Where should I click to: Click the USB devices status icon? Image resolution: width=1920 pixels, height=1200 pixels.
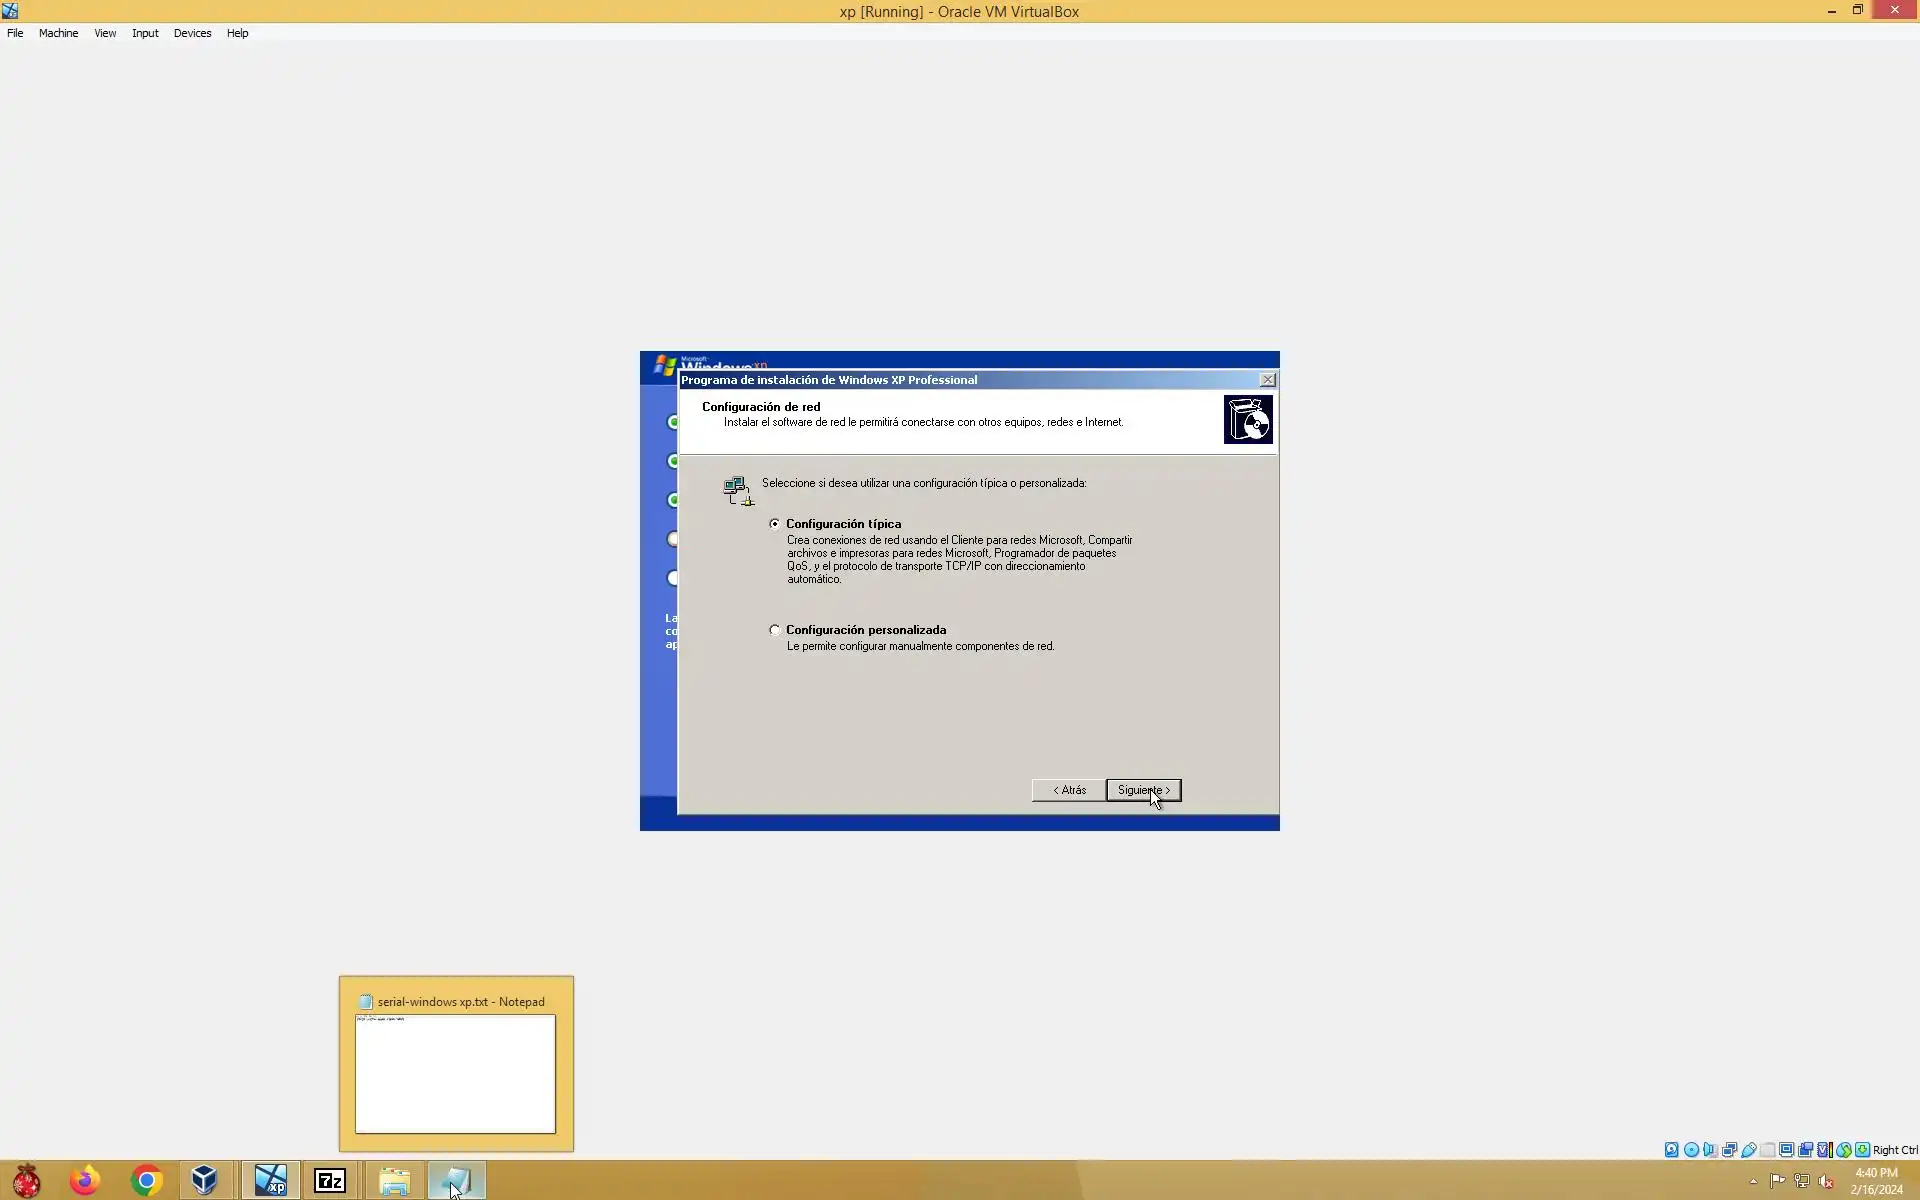pos(1749,1150)
